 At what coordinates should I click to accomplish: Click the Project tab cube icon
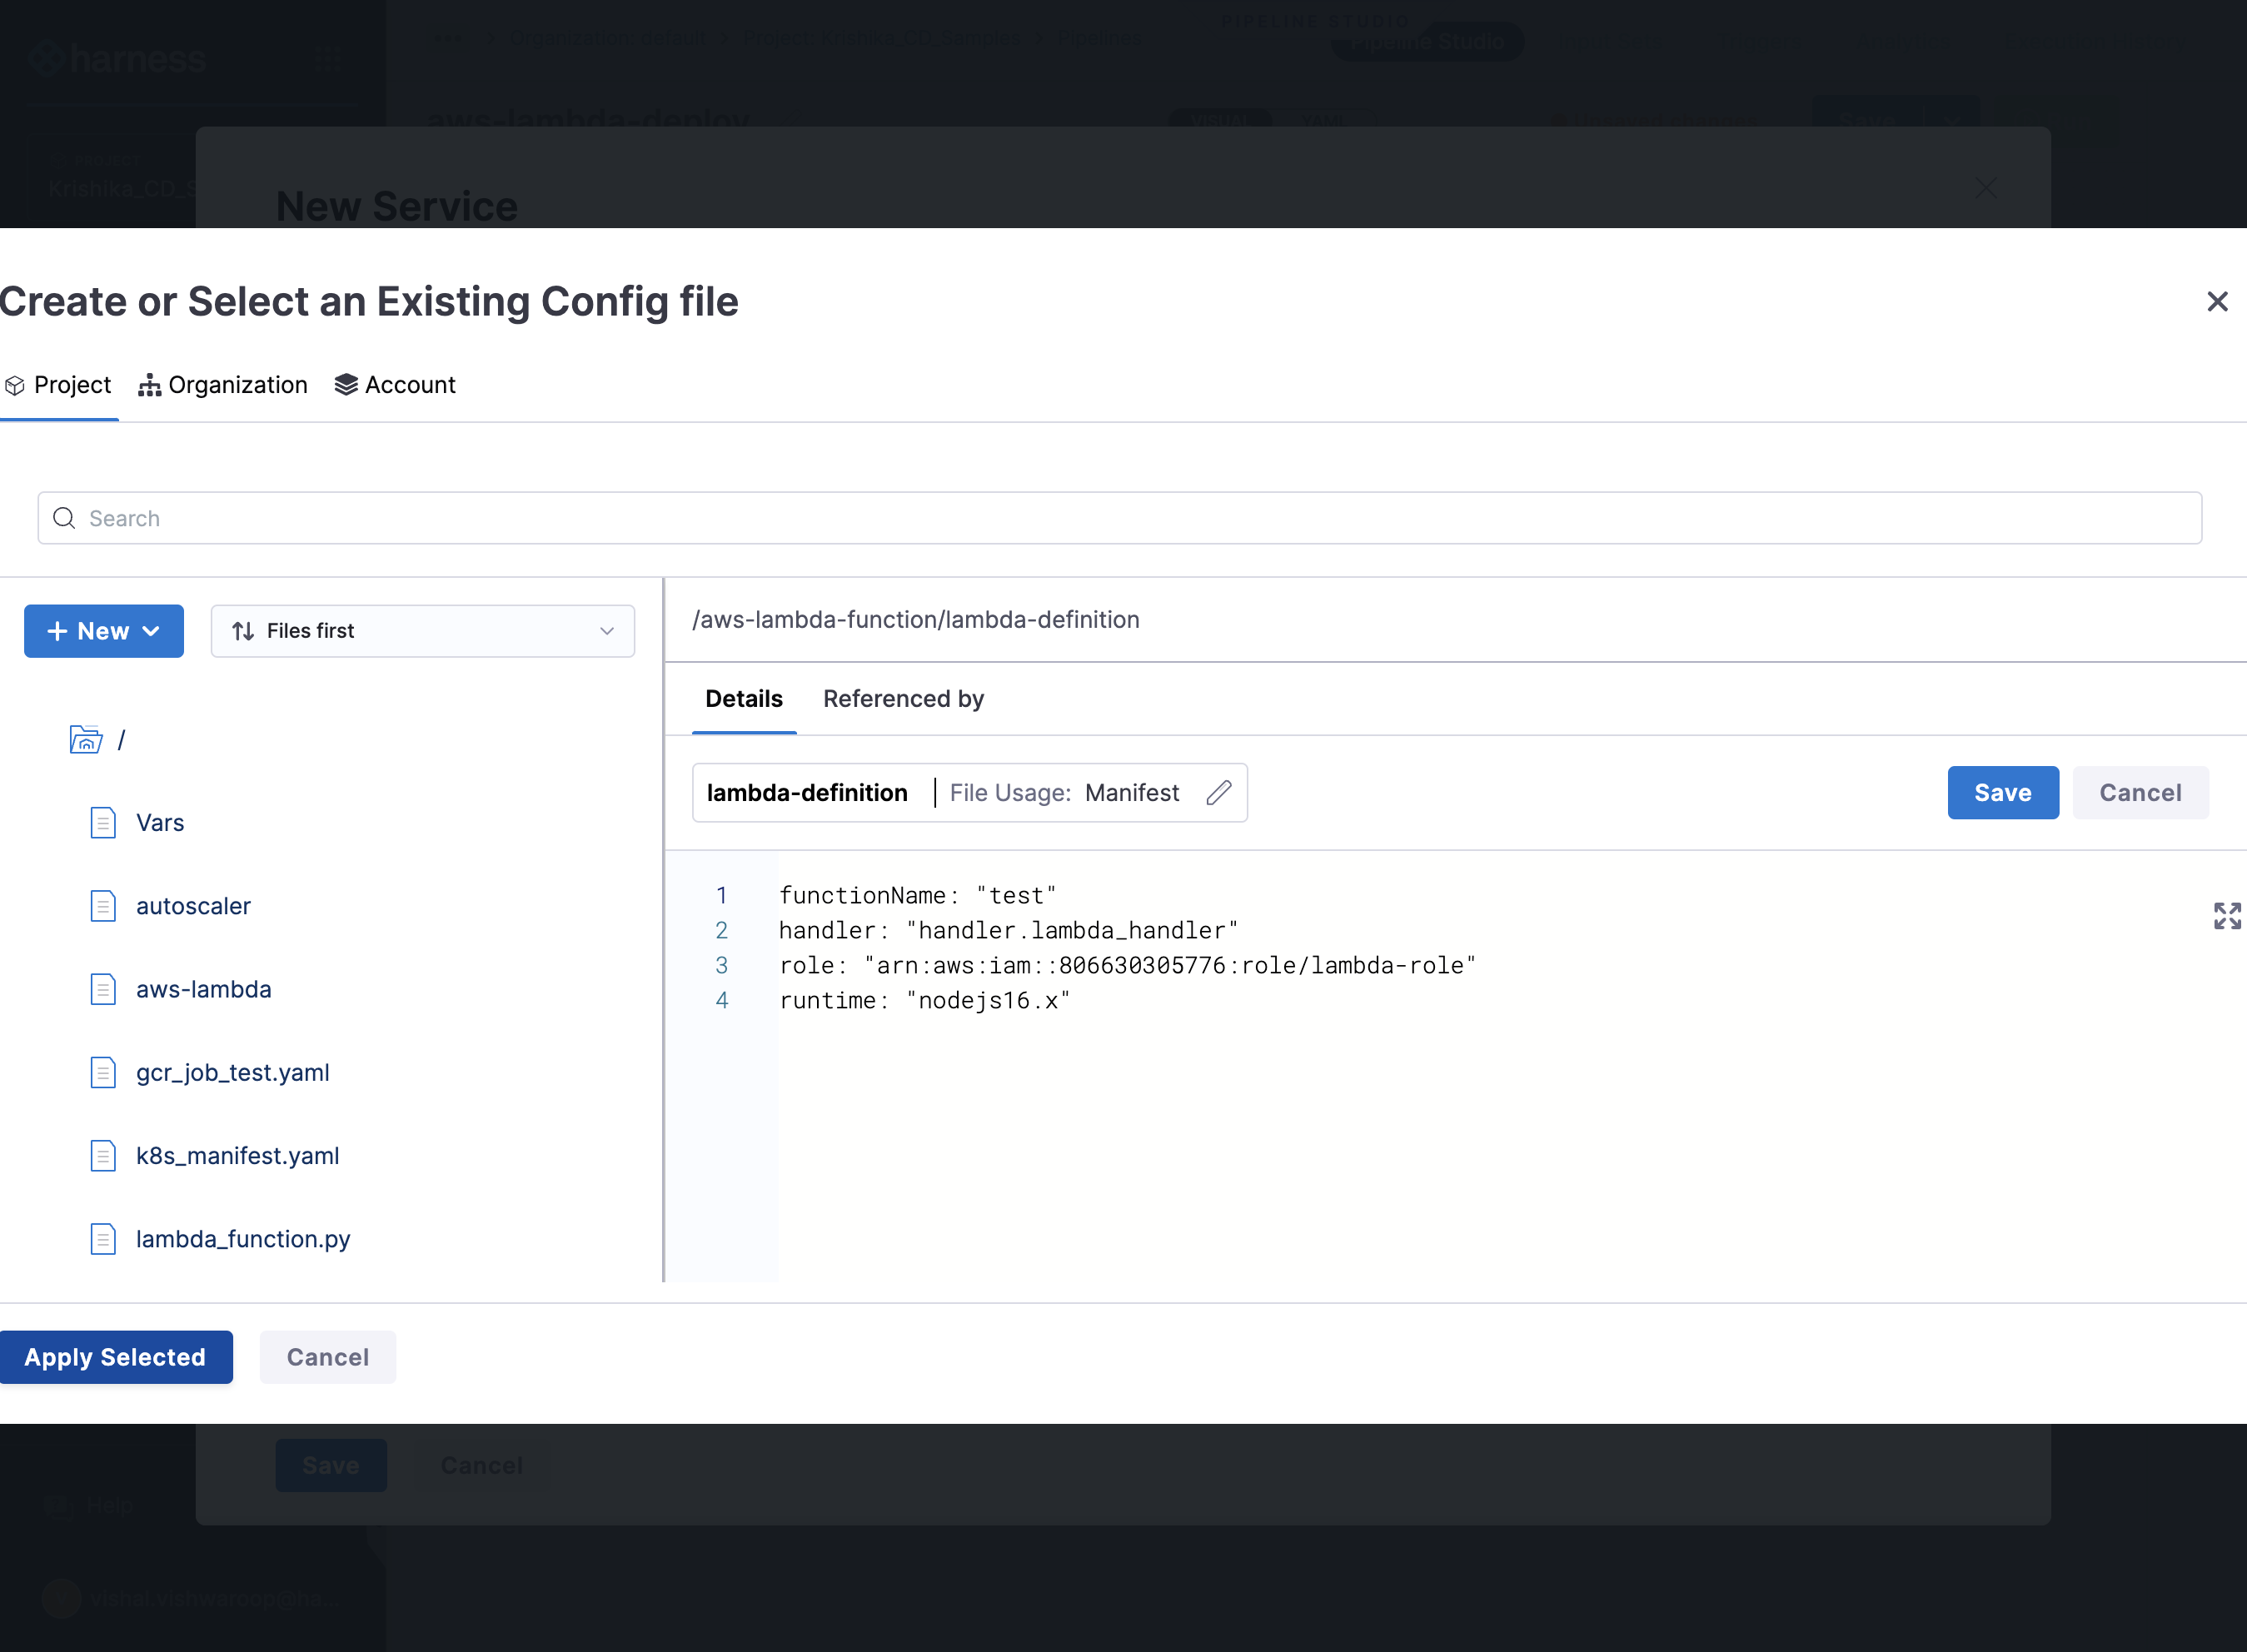click(x=15, y=385)
